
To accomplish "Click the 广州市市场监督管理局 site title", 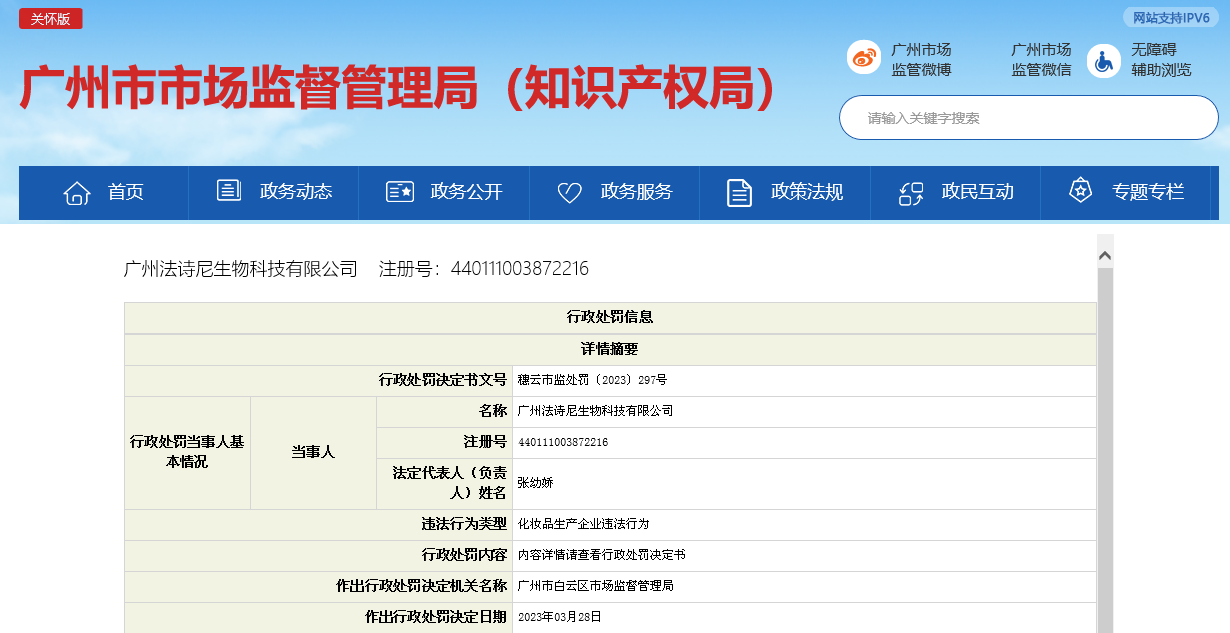I will point(398,90).
